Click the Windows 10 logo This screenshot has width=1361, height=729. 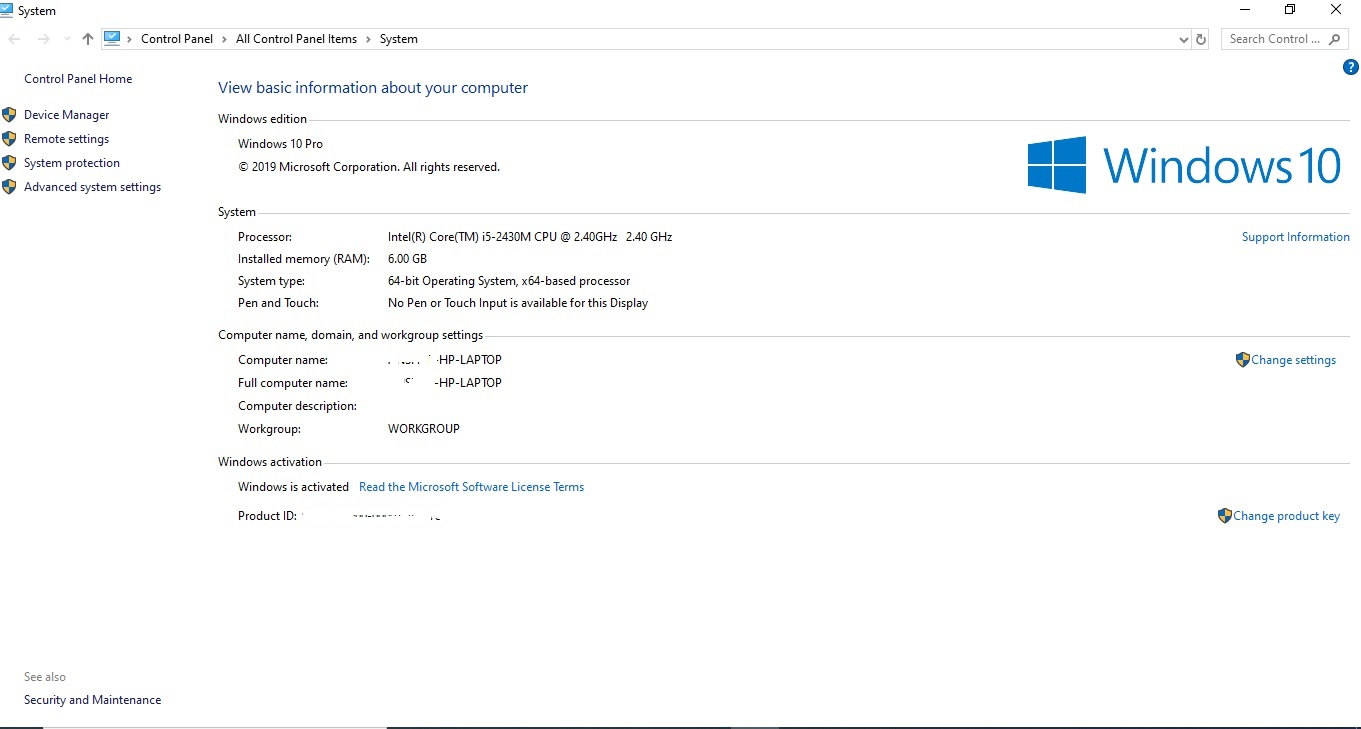click(x=1184, y=165)
